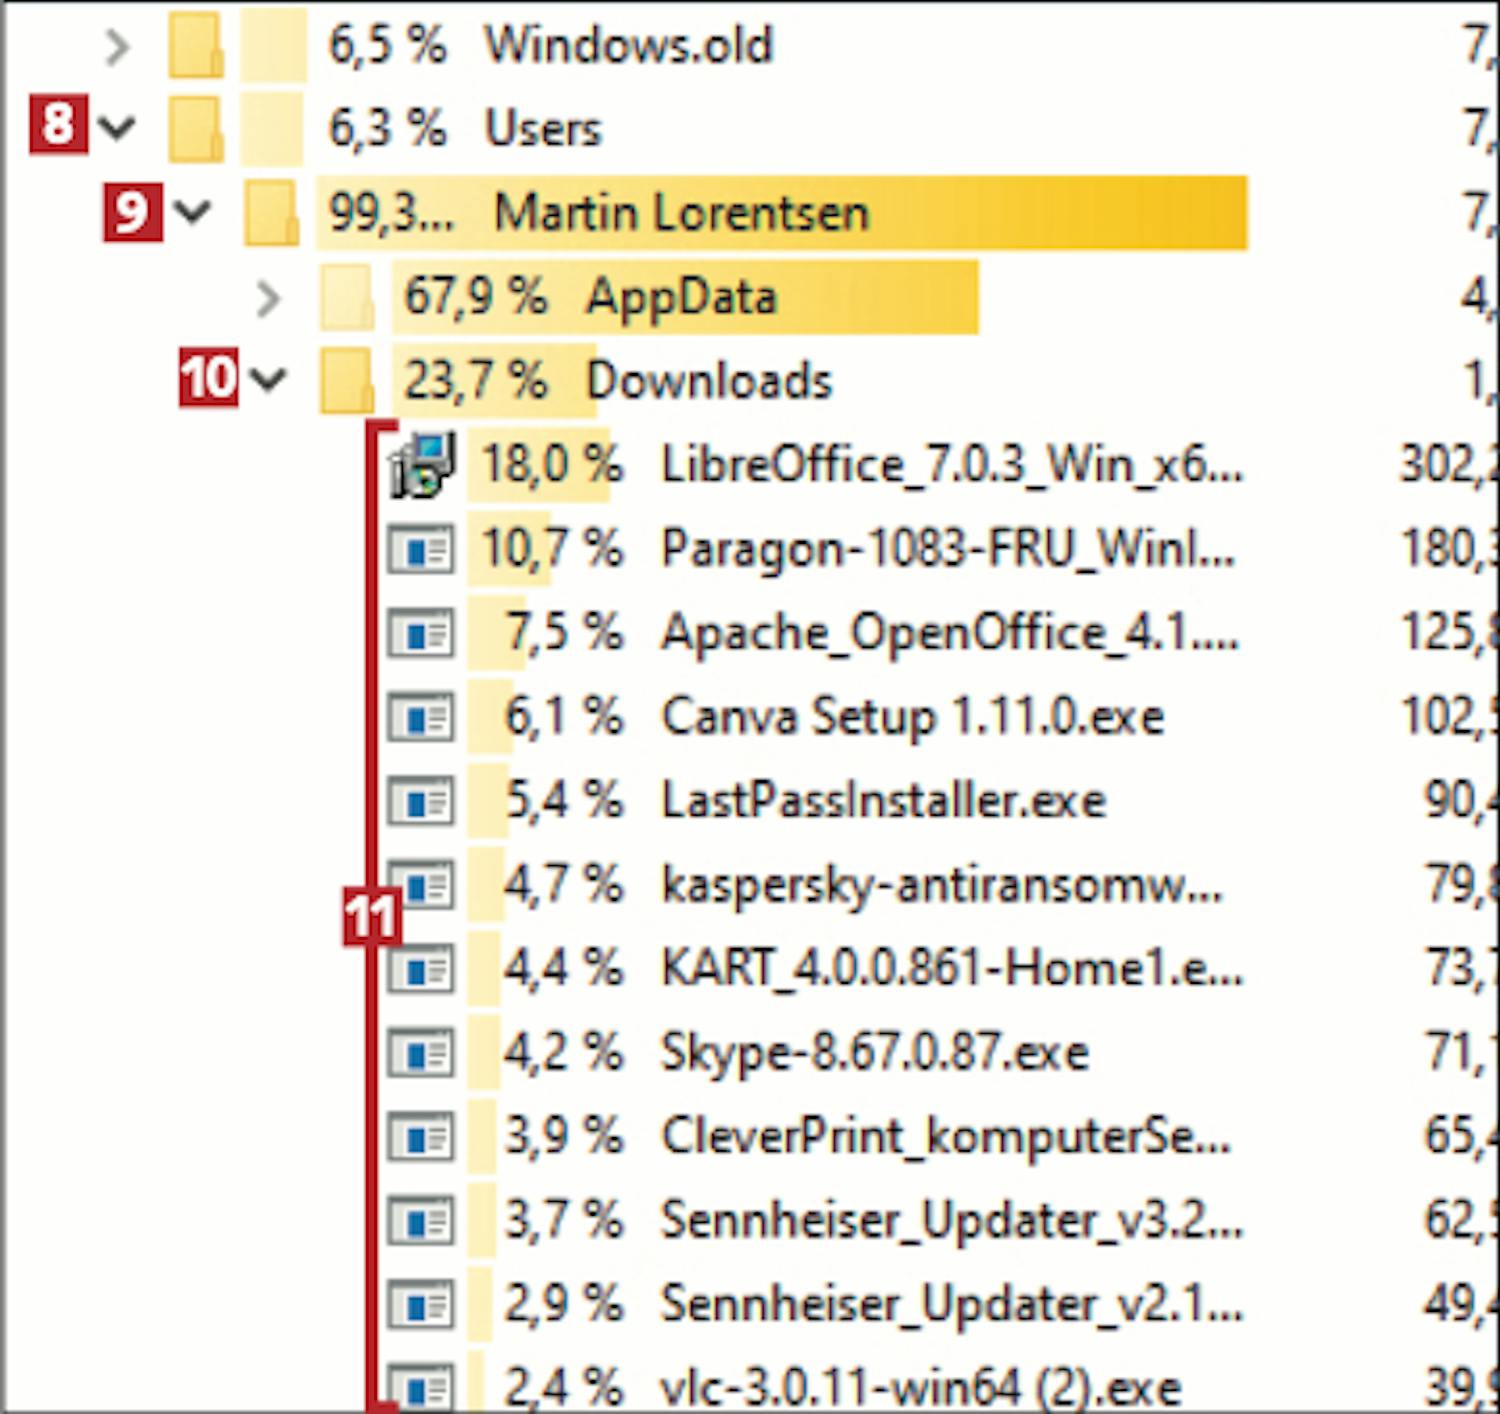
Task: Click the CleverPrint_komputerSe file icon
Action: 421,1138
